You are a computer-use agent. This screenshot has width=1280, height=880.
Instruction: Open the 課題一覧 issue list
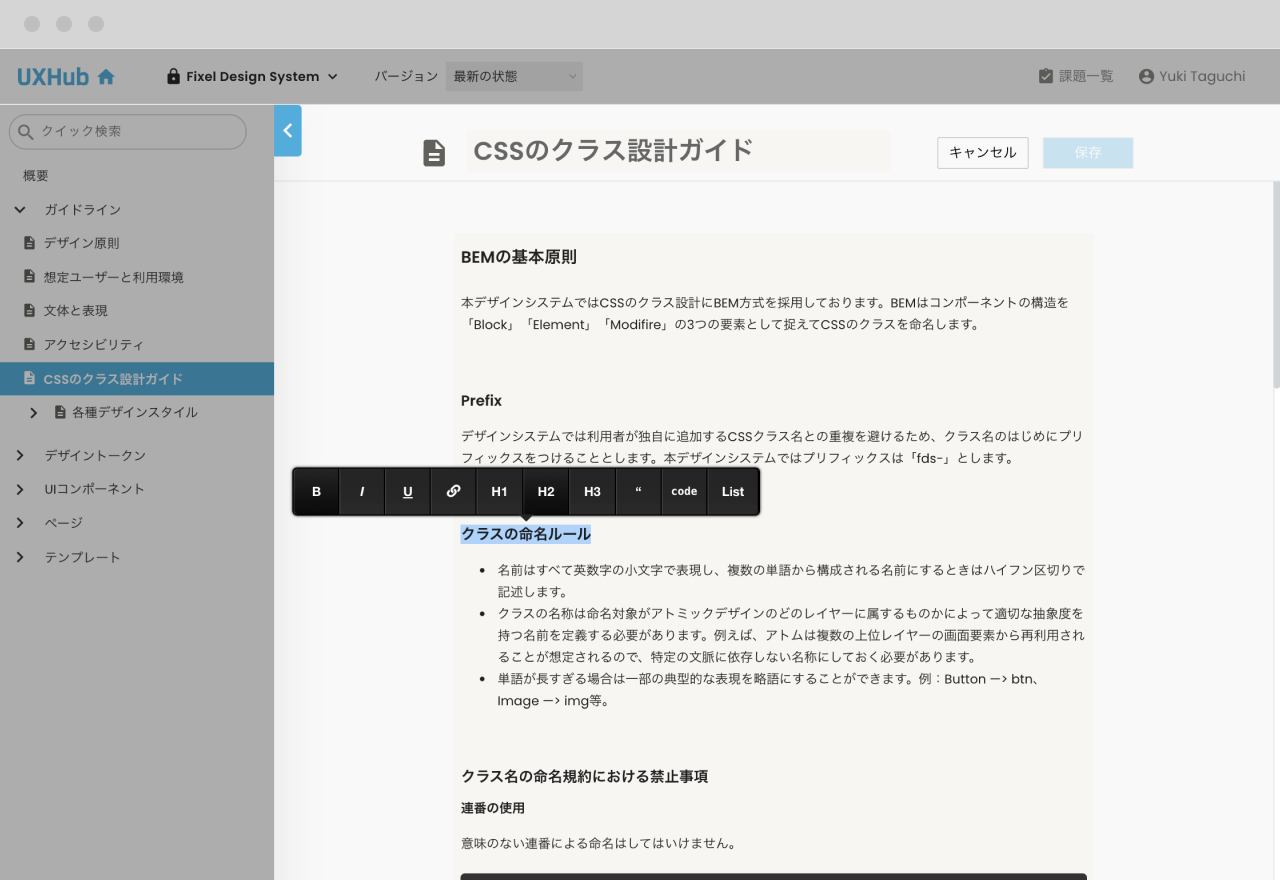(1076, 77)
